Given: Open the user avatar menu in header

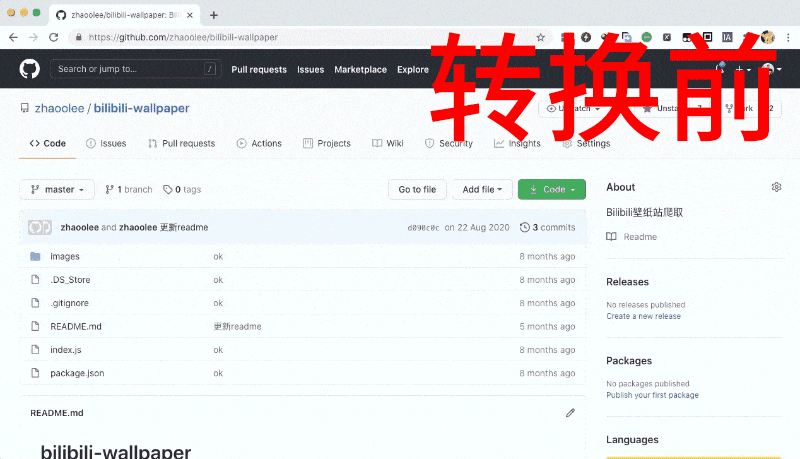Looking at the screenshot, I should tap(771, 69).
